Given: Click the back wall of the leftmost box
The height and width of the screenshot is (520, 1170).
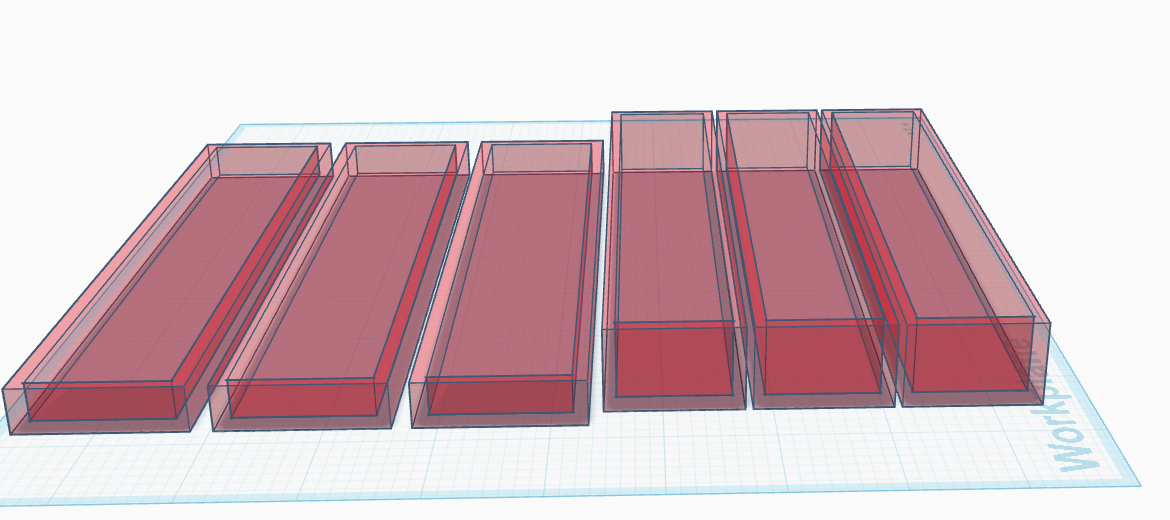Looking at the screenshot, I should [x=267, y=160].
